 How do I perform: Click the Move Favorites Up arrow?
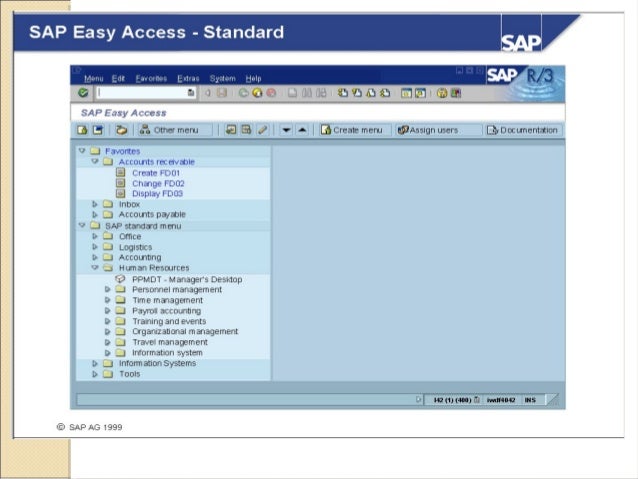[x=302, y=130]
